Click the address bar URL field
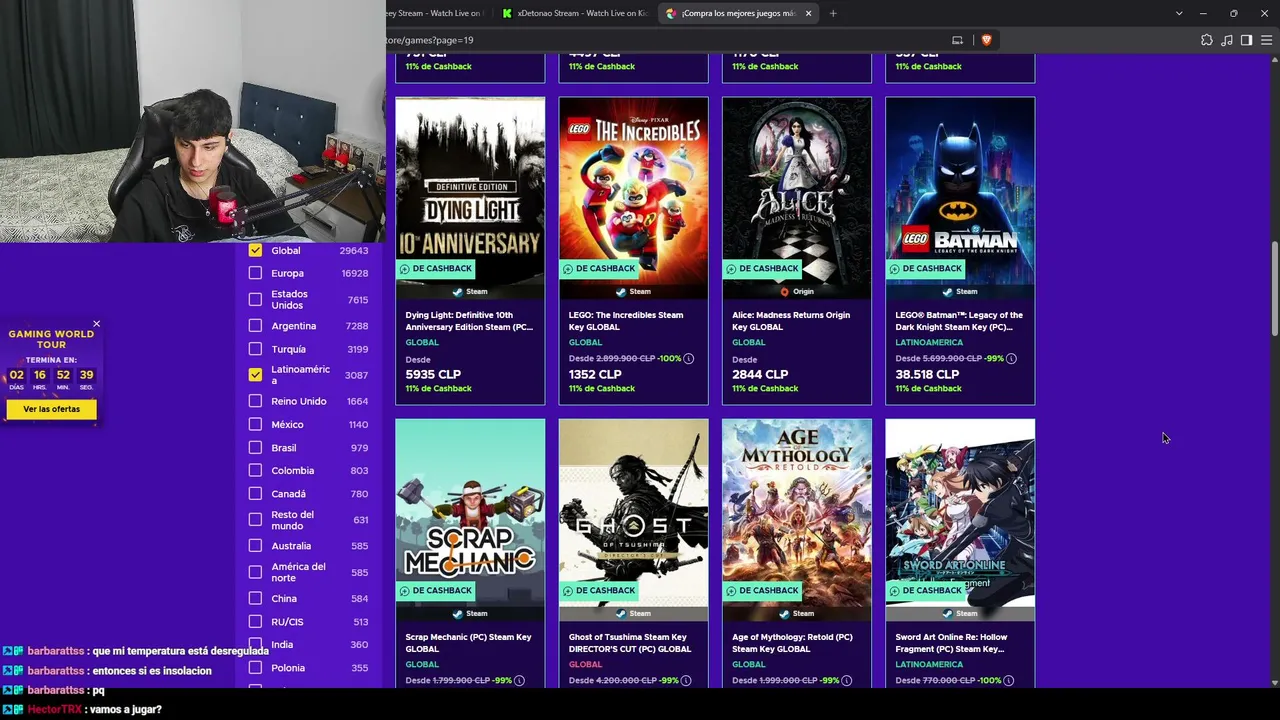1280x720 pixels. pos(660,40)
